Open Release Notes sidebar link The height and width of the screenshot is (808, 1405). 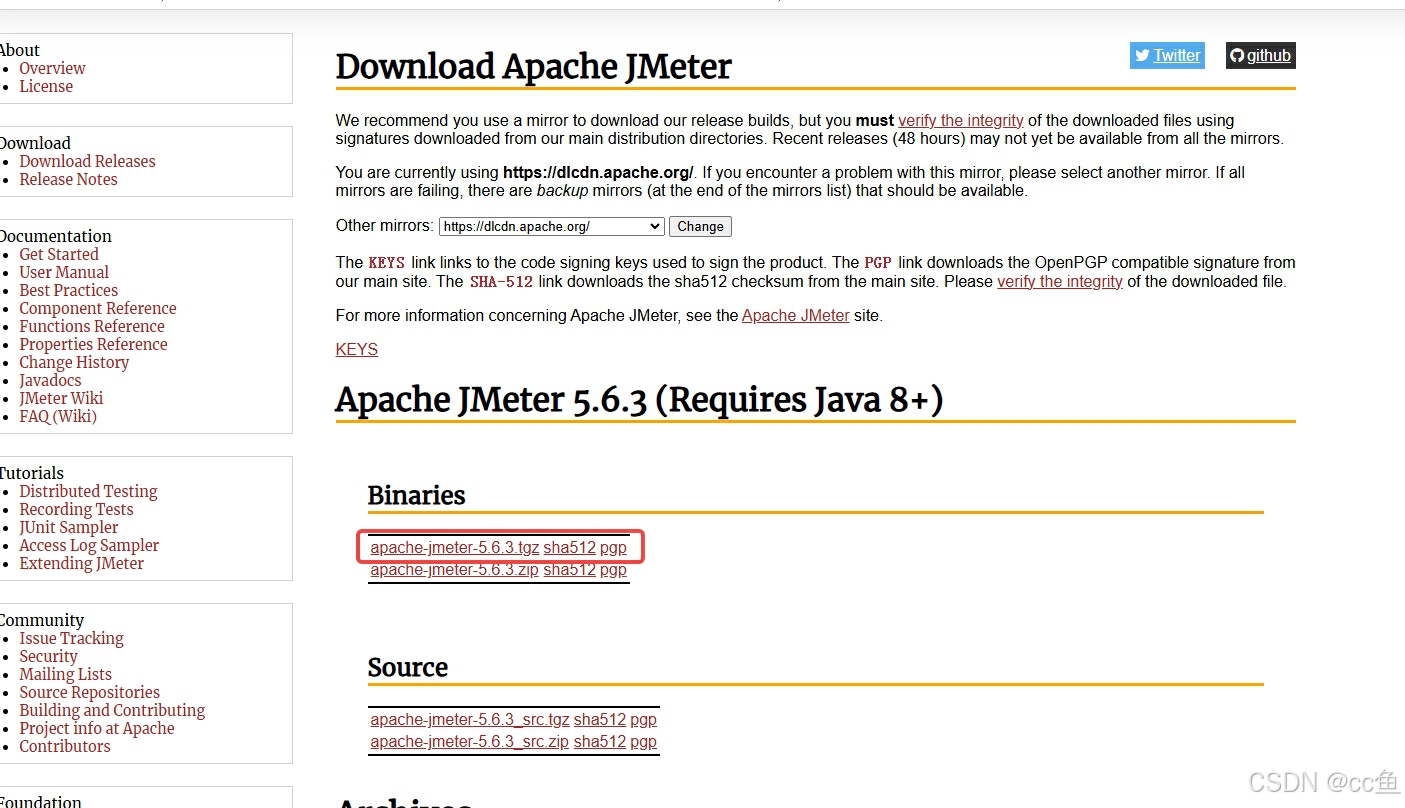68,180
